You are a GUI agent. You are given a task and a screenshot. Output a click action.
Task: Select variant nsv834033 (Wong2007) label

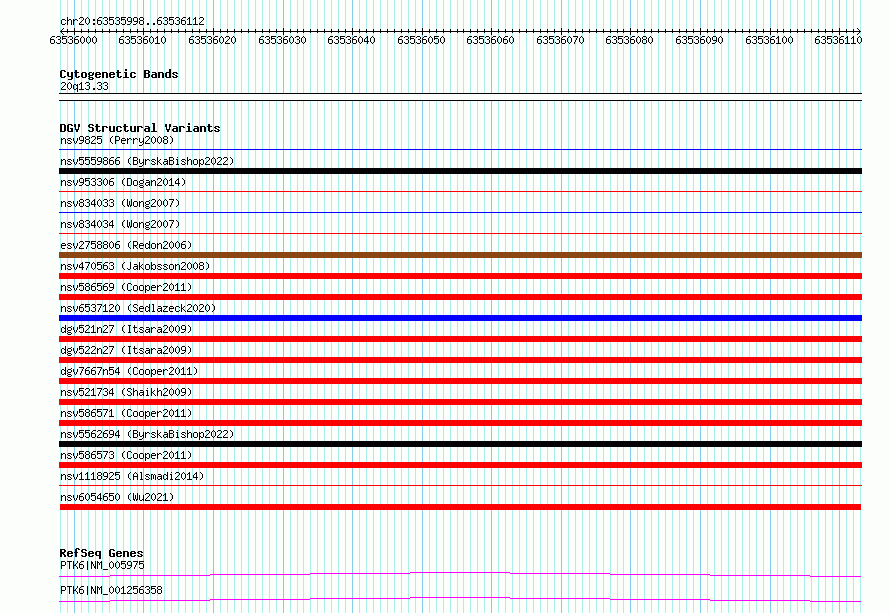[x=120, y=203]
